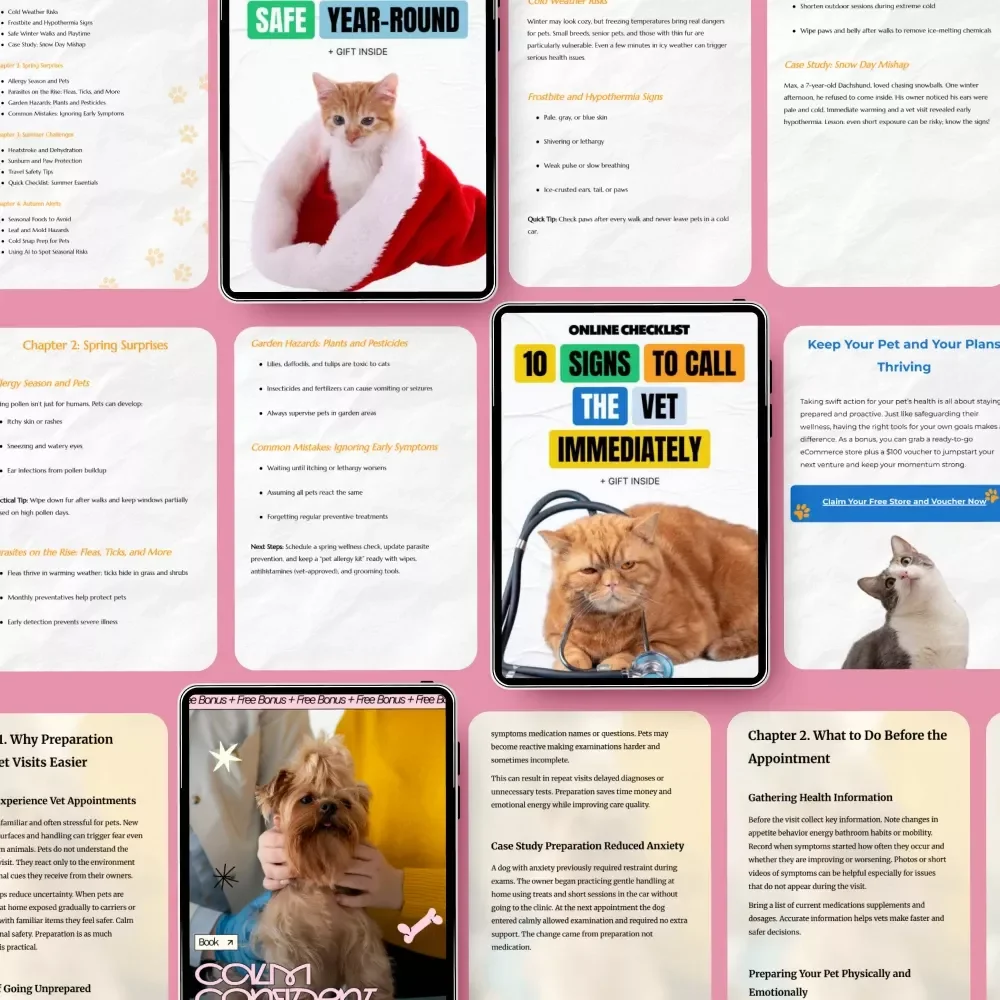Click bullet Shivering or lethargy
This screenshot has height=1000, width=1000.
point(573,142)
